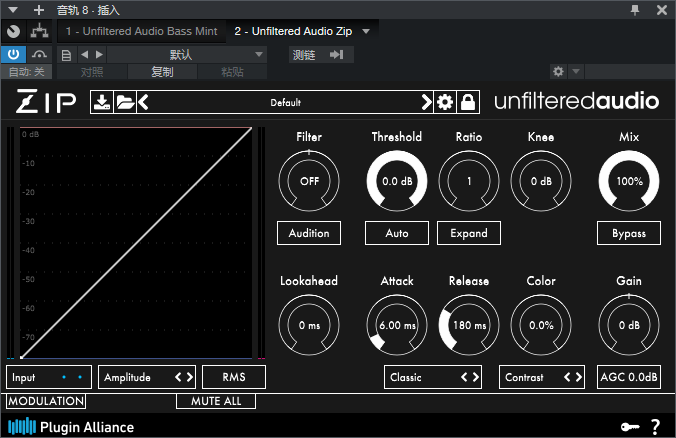Click the round knob icon beside routing
The image size is (676, 438).
(13, 31)
